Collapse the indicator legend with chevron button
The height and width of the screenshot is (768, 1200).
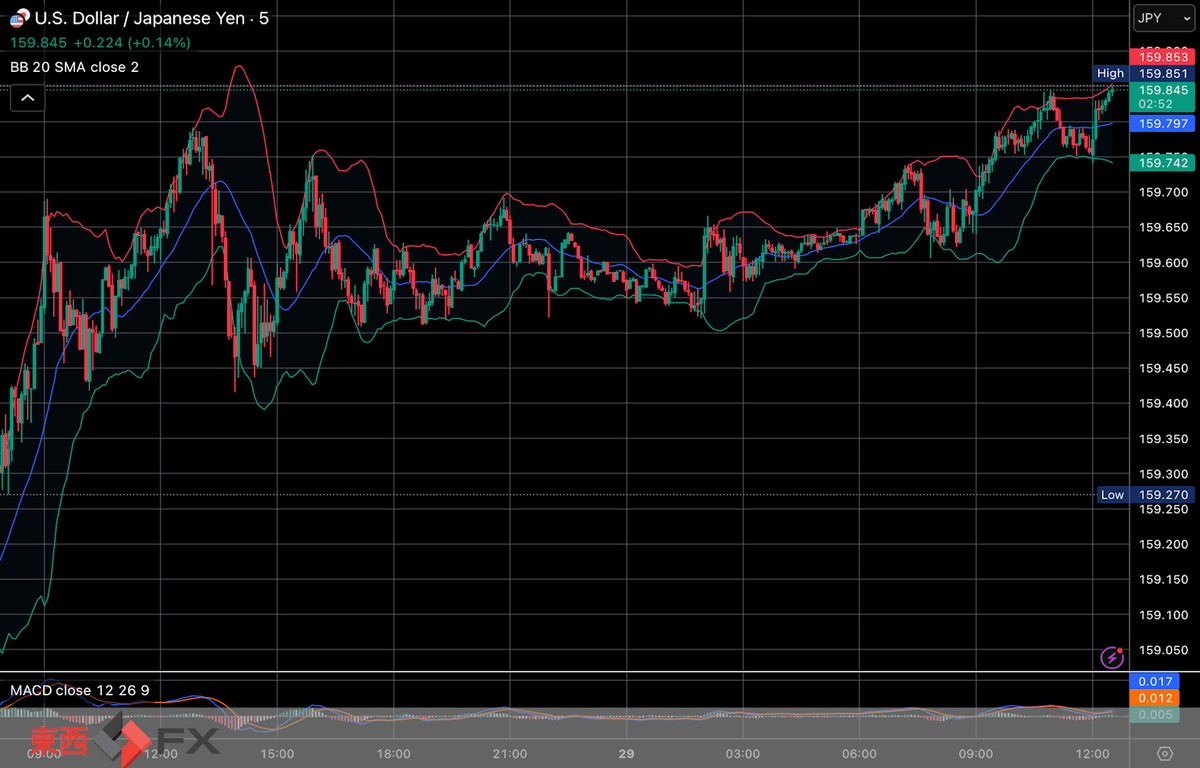coord(27,97)
